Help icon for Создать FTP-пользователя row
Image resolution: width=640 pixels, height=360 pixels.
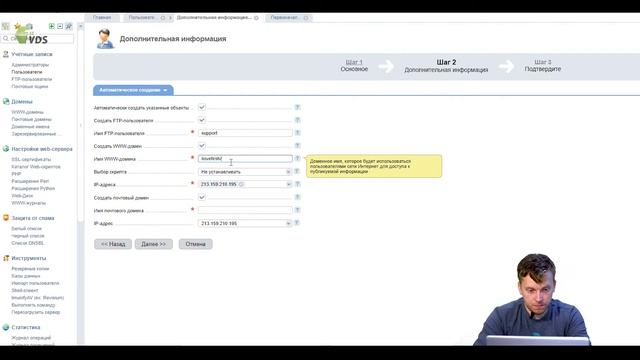pos(298,120)
